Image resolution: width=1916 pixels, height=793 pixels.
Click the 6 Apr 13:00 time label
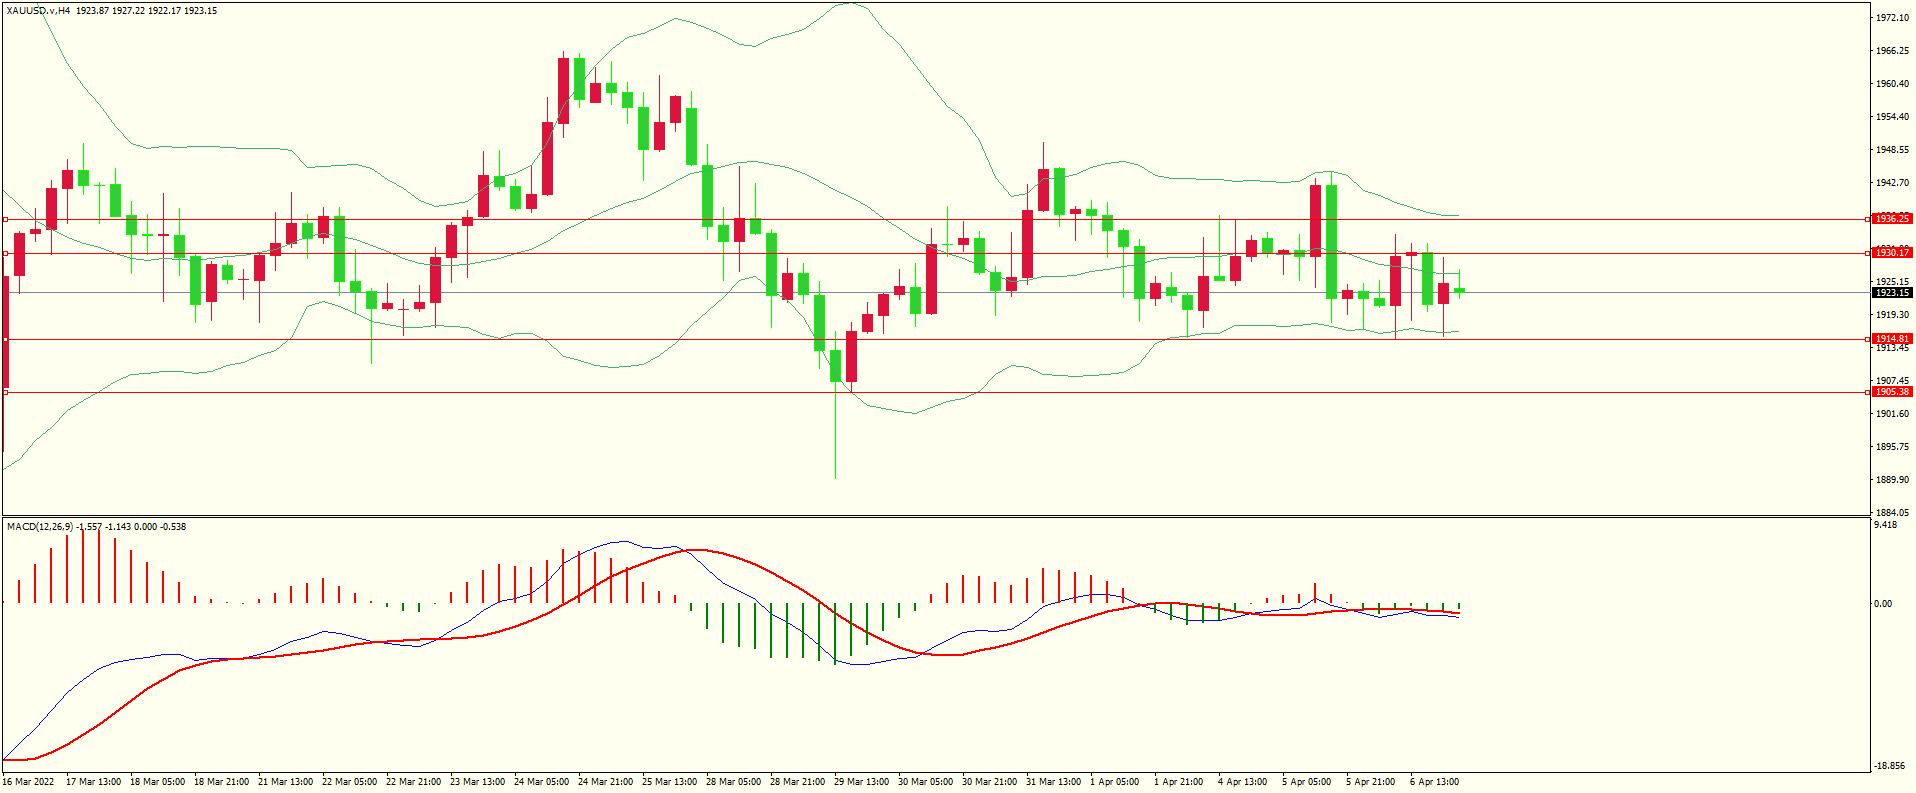1434,782
